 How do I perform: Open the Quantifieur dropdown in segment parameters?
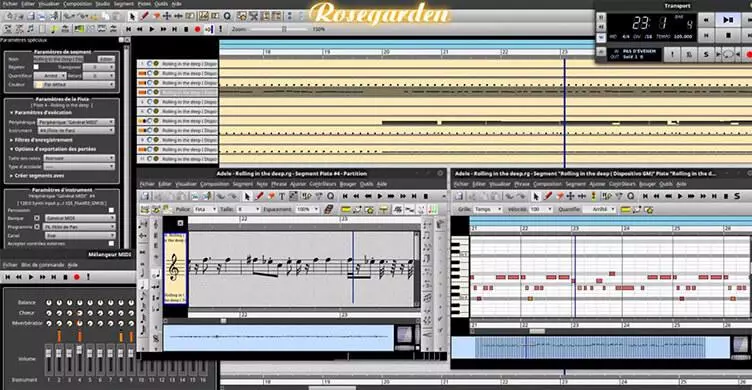click(x=50, y=76)
